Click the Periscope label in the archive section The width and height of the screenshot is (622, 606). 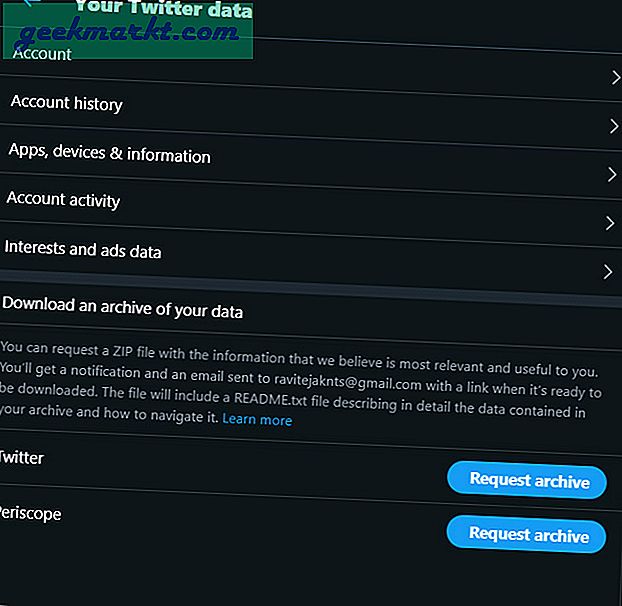[x=30, y=513]
